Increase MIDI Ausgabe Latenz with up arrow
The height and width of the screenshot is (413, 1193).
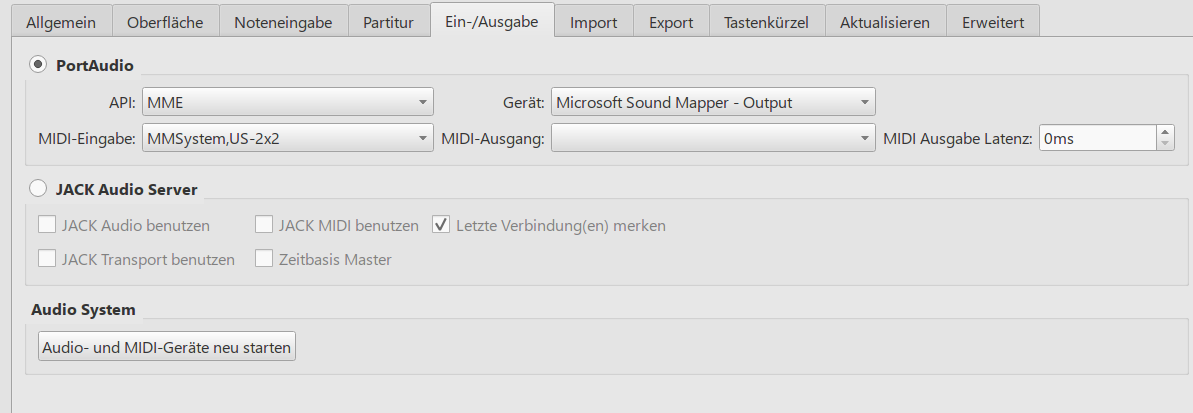(x=1164, y=132)
